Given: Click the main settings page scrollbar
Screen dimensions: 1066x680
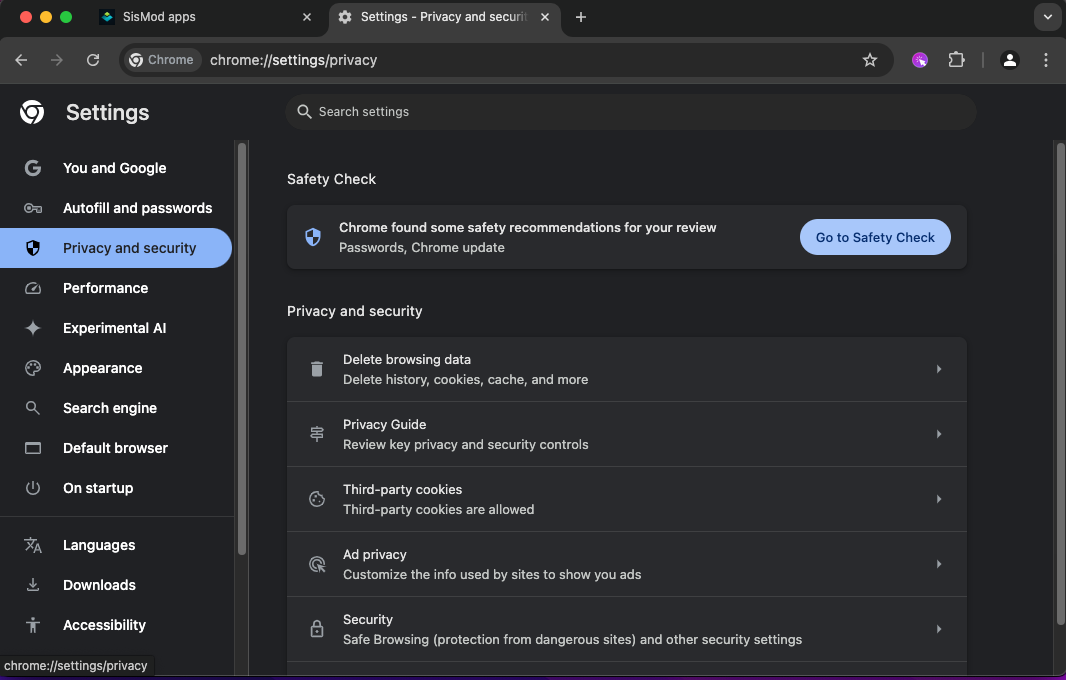Looking at the screenshot, I should (x=1061, y=384).
